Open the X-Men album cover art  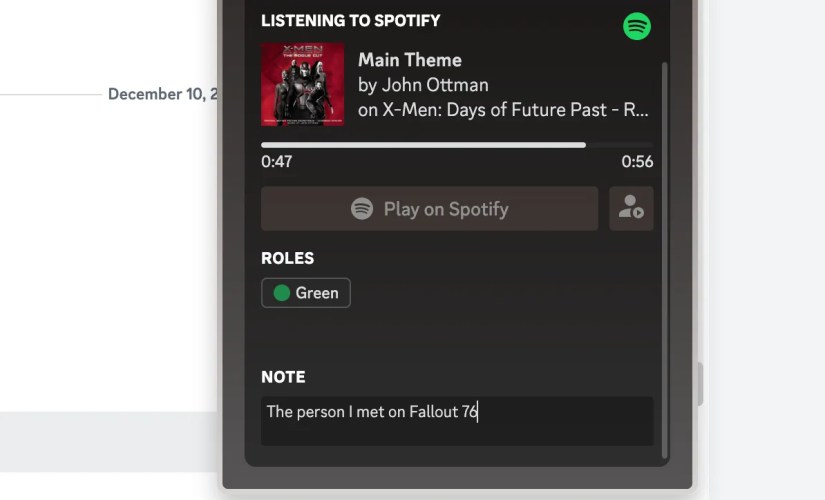pyautogui.click(x=303, y=84)
